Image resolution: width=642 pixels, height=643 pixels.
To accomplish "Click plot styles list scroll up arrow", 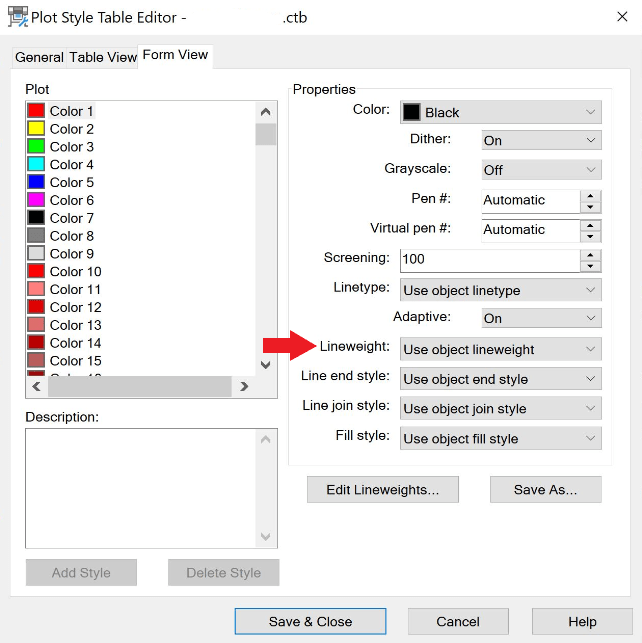I will (x=266, y=112).
